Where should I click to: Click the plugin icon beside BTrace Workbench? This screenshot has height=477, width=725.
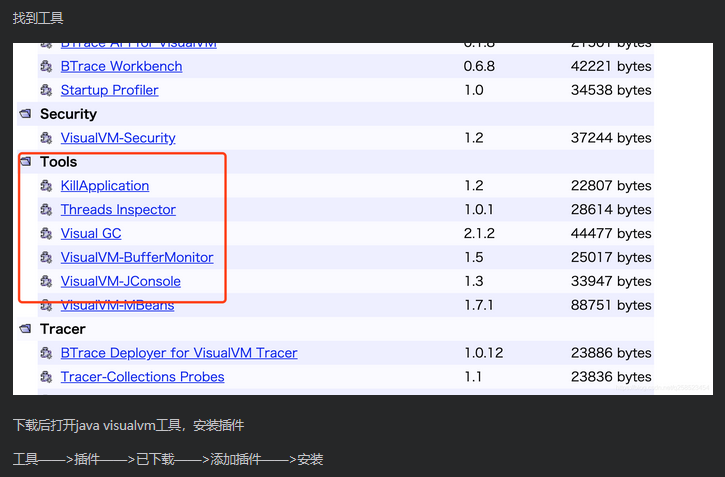46,66
